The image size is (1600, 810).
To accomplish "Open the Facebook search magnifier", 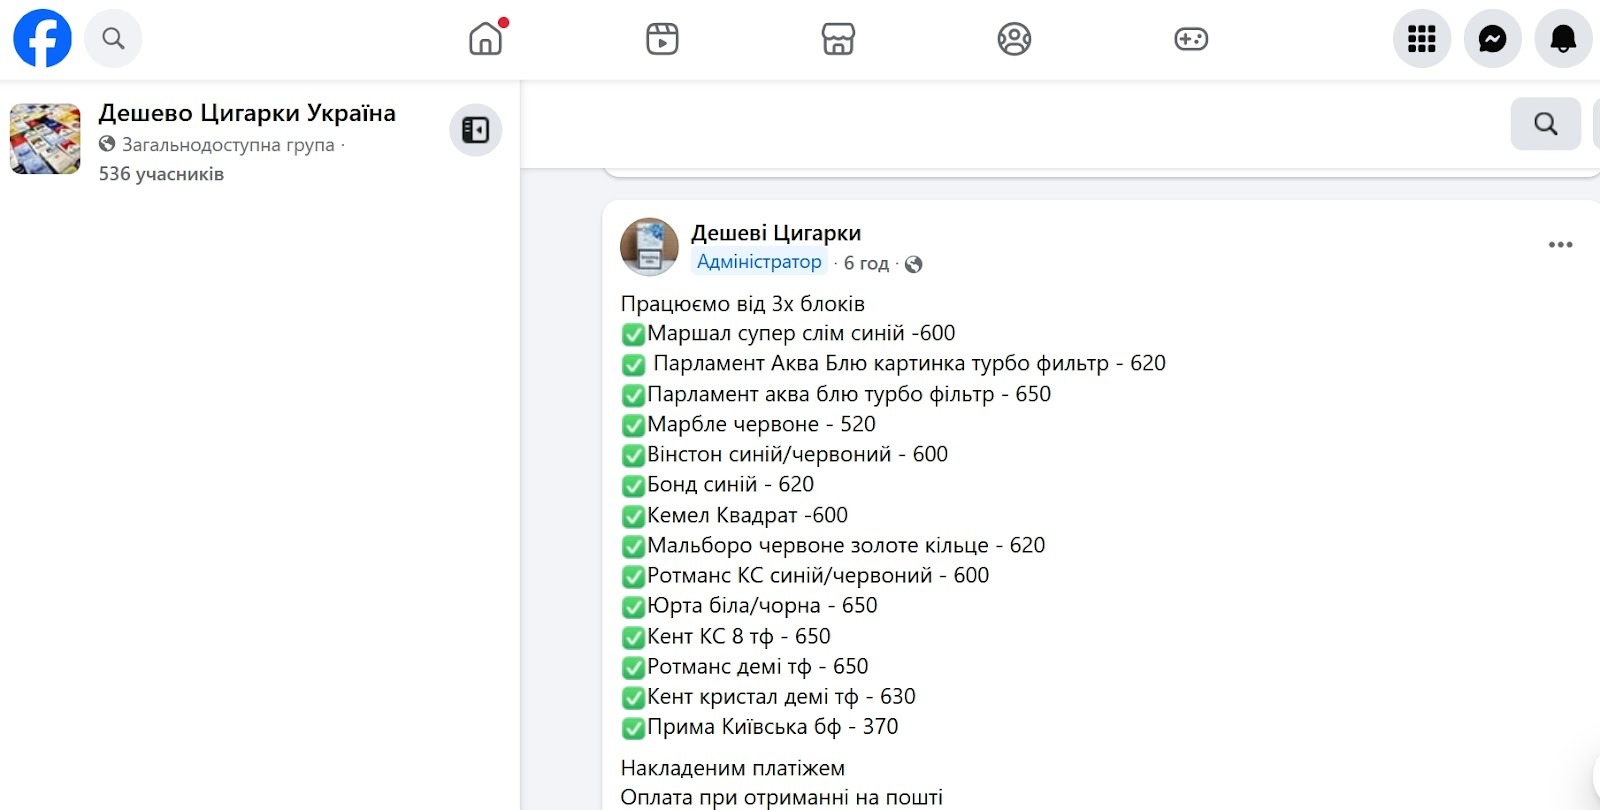I will [113, 39].
